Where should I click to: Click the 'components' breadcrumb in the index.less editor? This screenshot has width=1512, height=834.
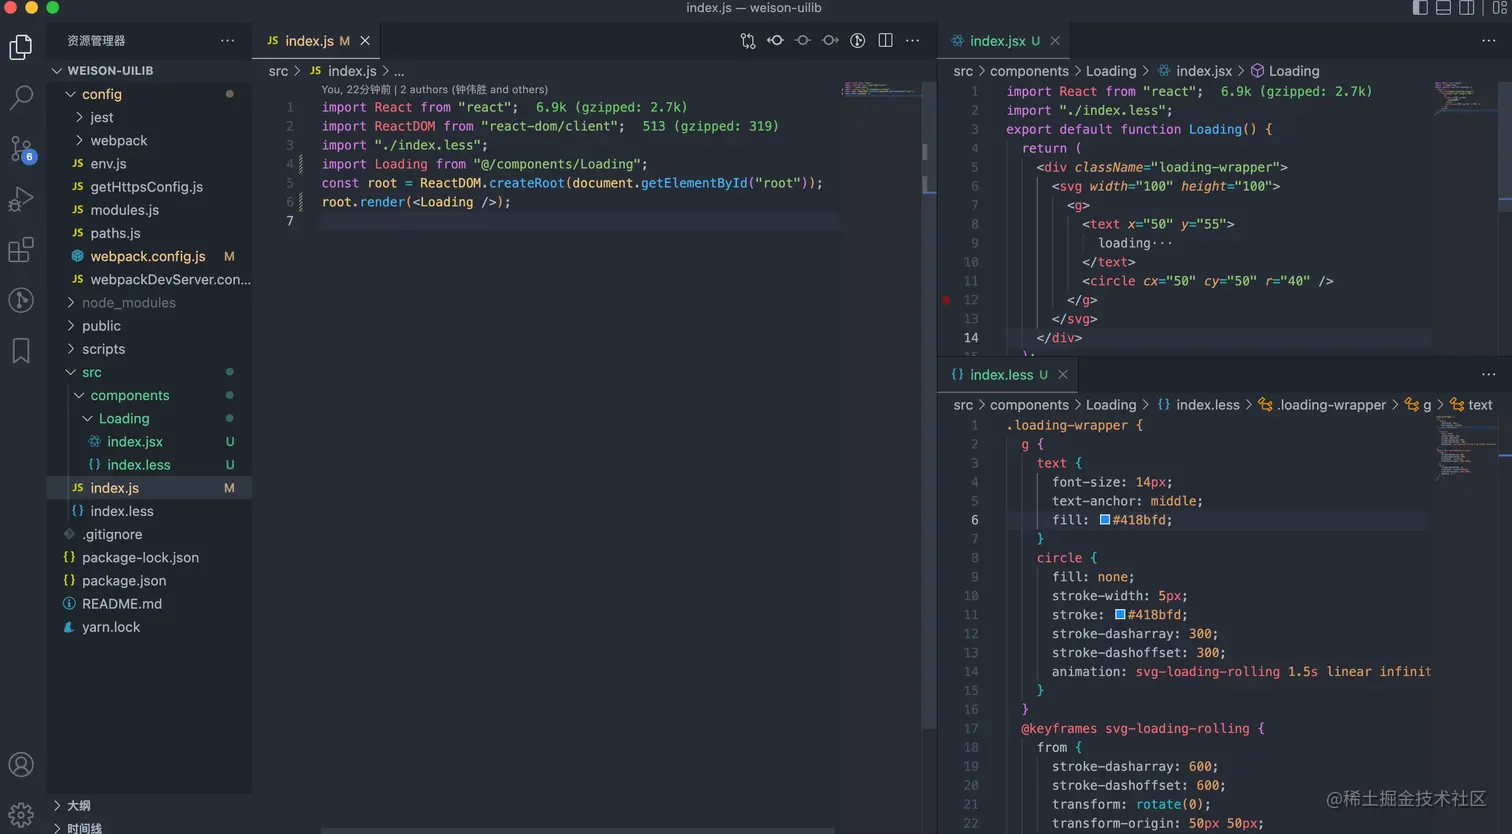(x=1029, y=405)
